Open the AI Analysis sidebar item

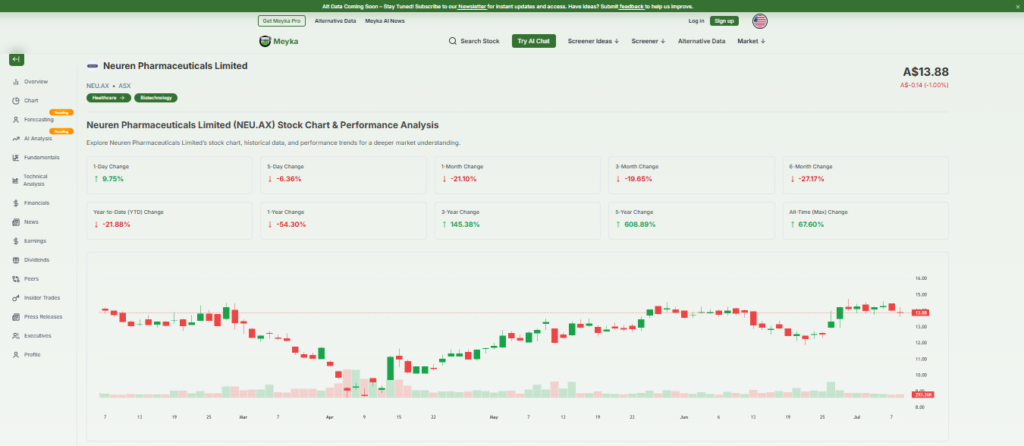16,138
